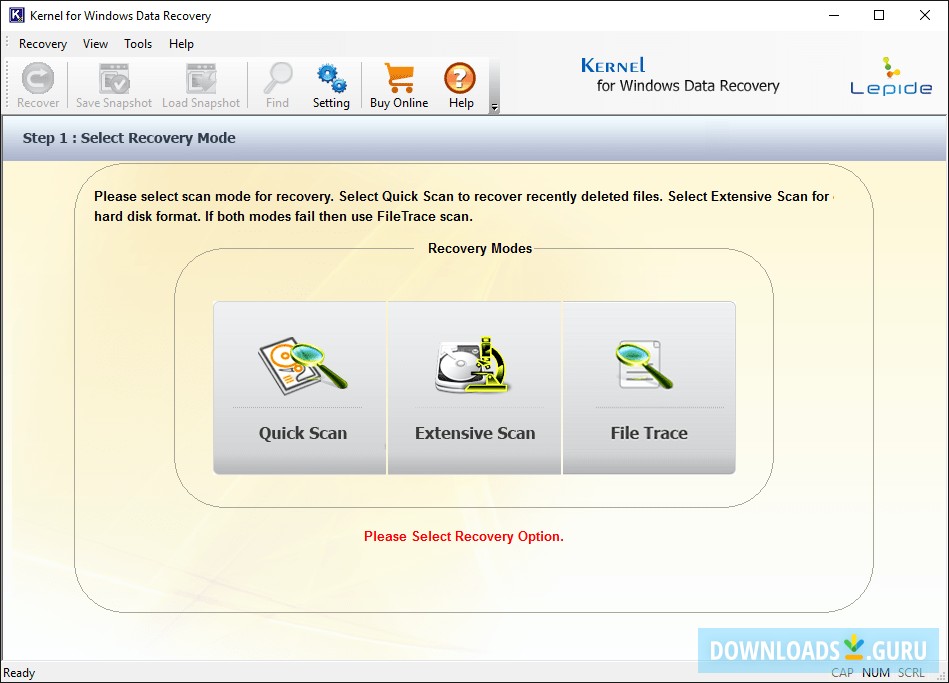Click the "Step 1 : Select Recovery Mode" heading

(x=129, y=138)
